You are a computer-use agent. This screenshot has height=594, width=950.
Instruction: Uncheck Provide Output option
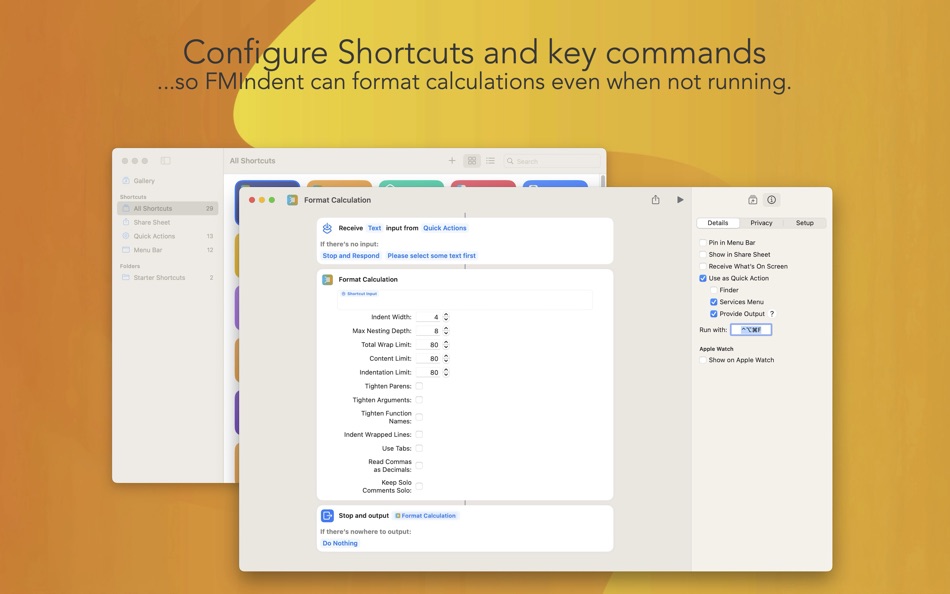coord(714,314)
